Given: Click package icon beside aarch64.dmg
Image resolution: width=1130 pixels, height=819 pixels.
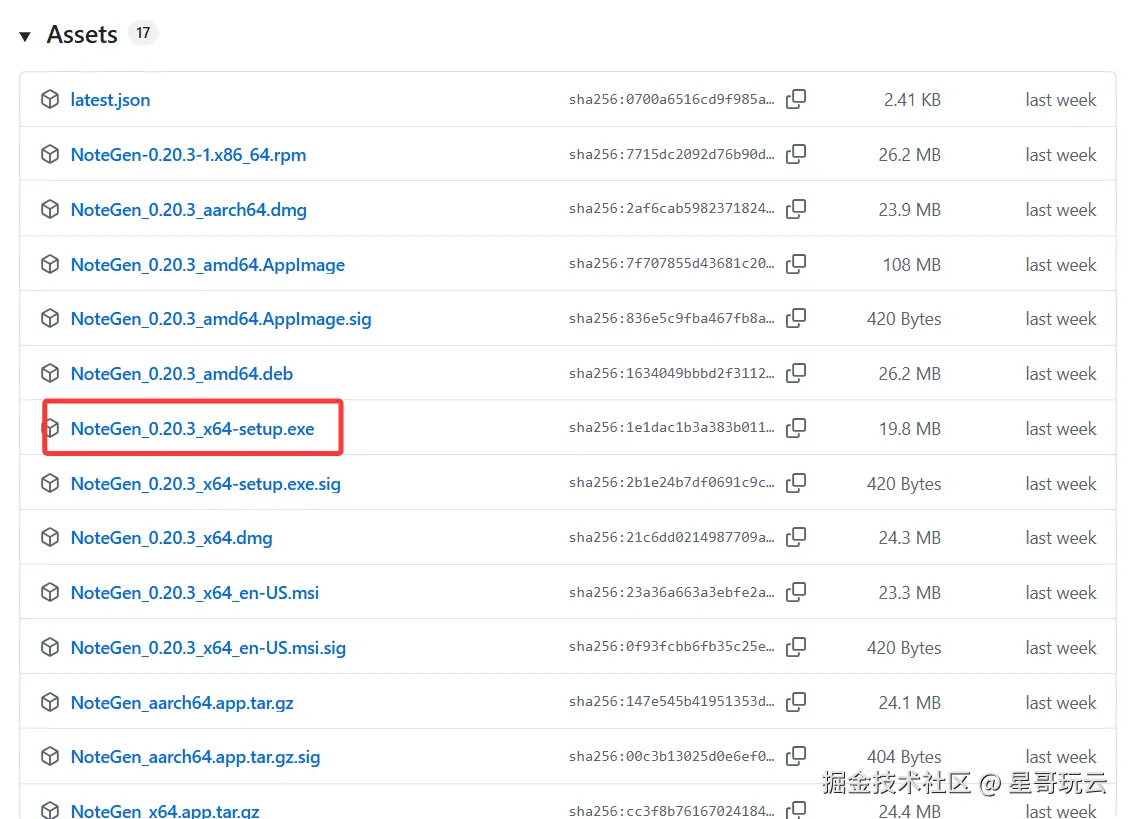Looking at the screenshot, I should [x=50, y=209].
